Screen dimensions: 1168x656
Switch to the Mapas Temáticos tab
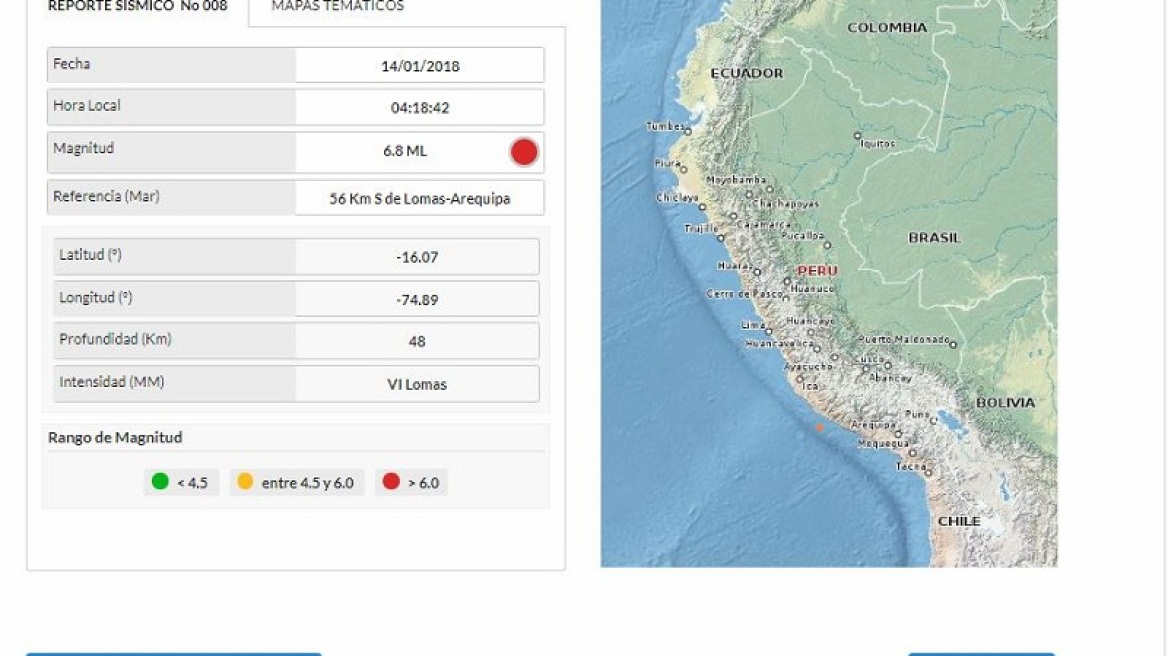tap(337, 7)
